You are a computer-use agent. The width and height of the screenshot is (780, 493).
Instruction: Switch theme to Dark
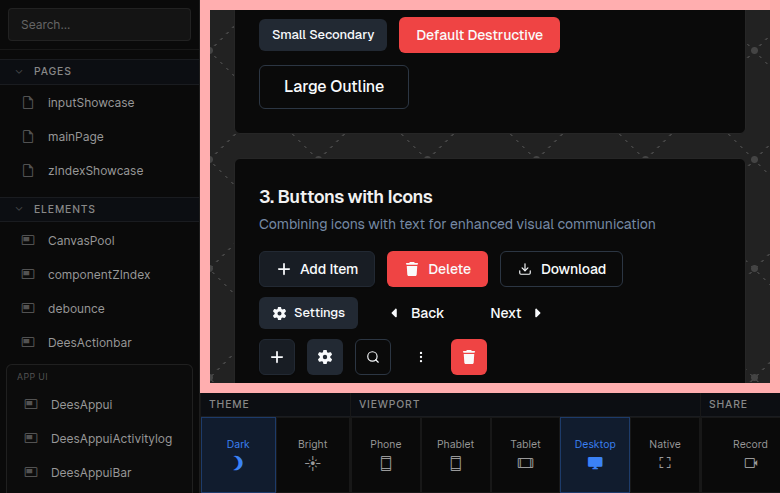tap(238, 454)
